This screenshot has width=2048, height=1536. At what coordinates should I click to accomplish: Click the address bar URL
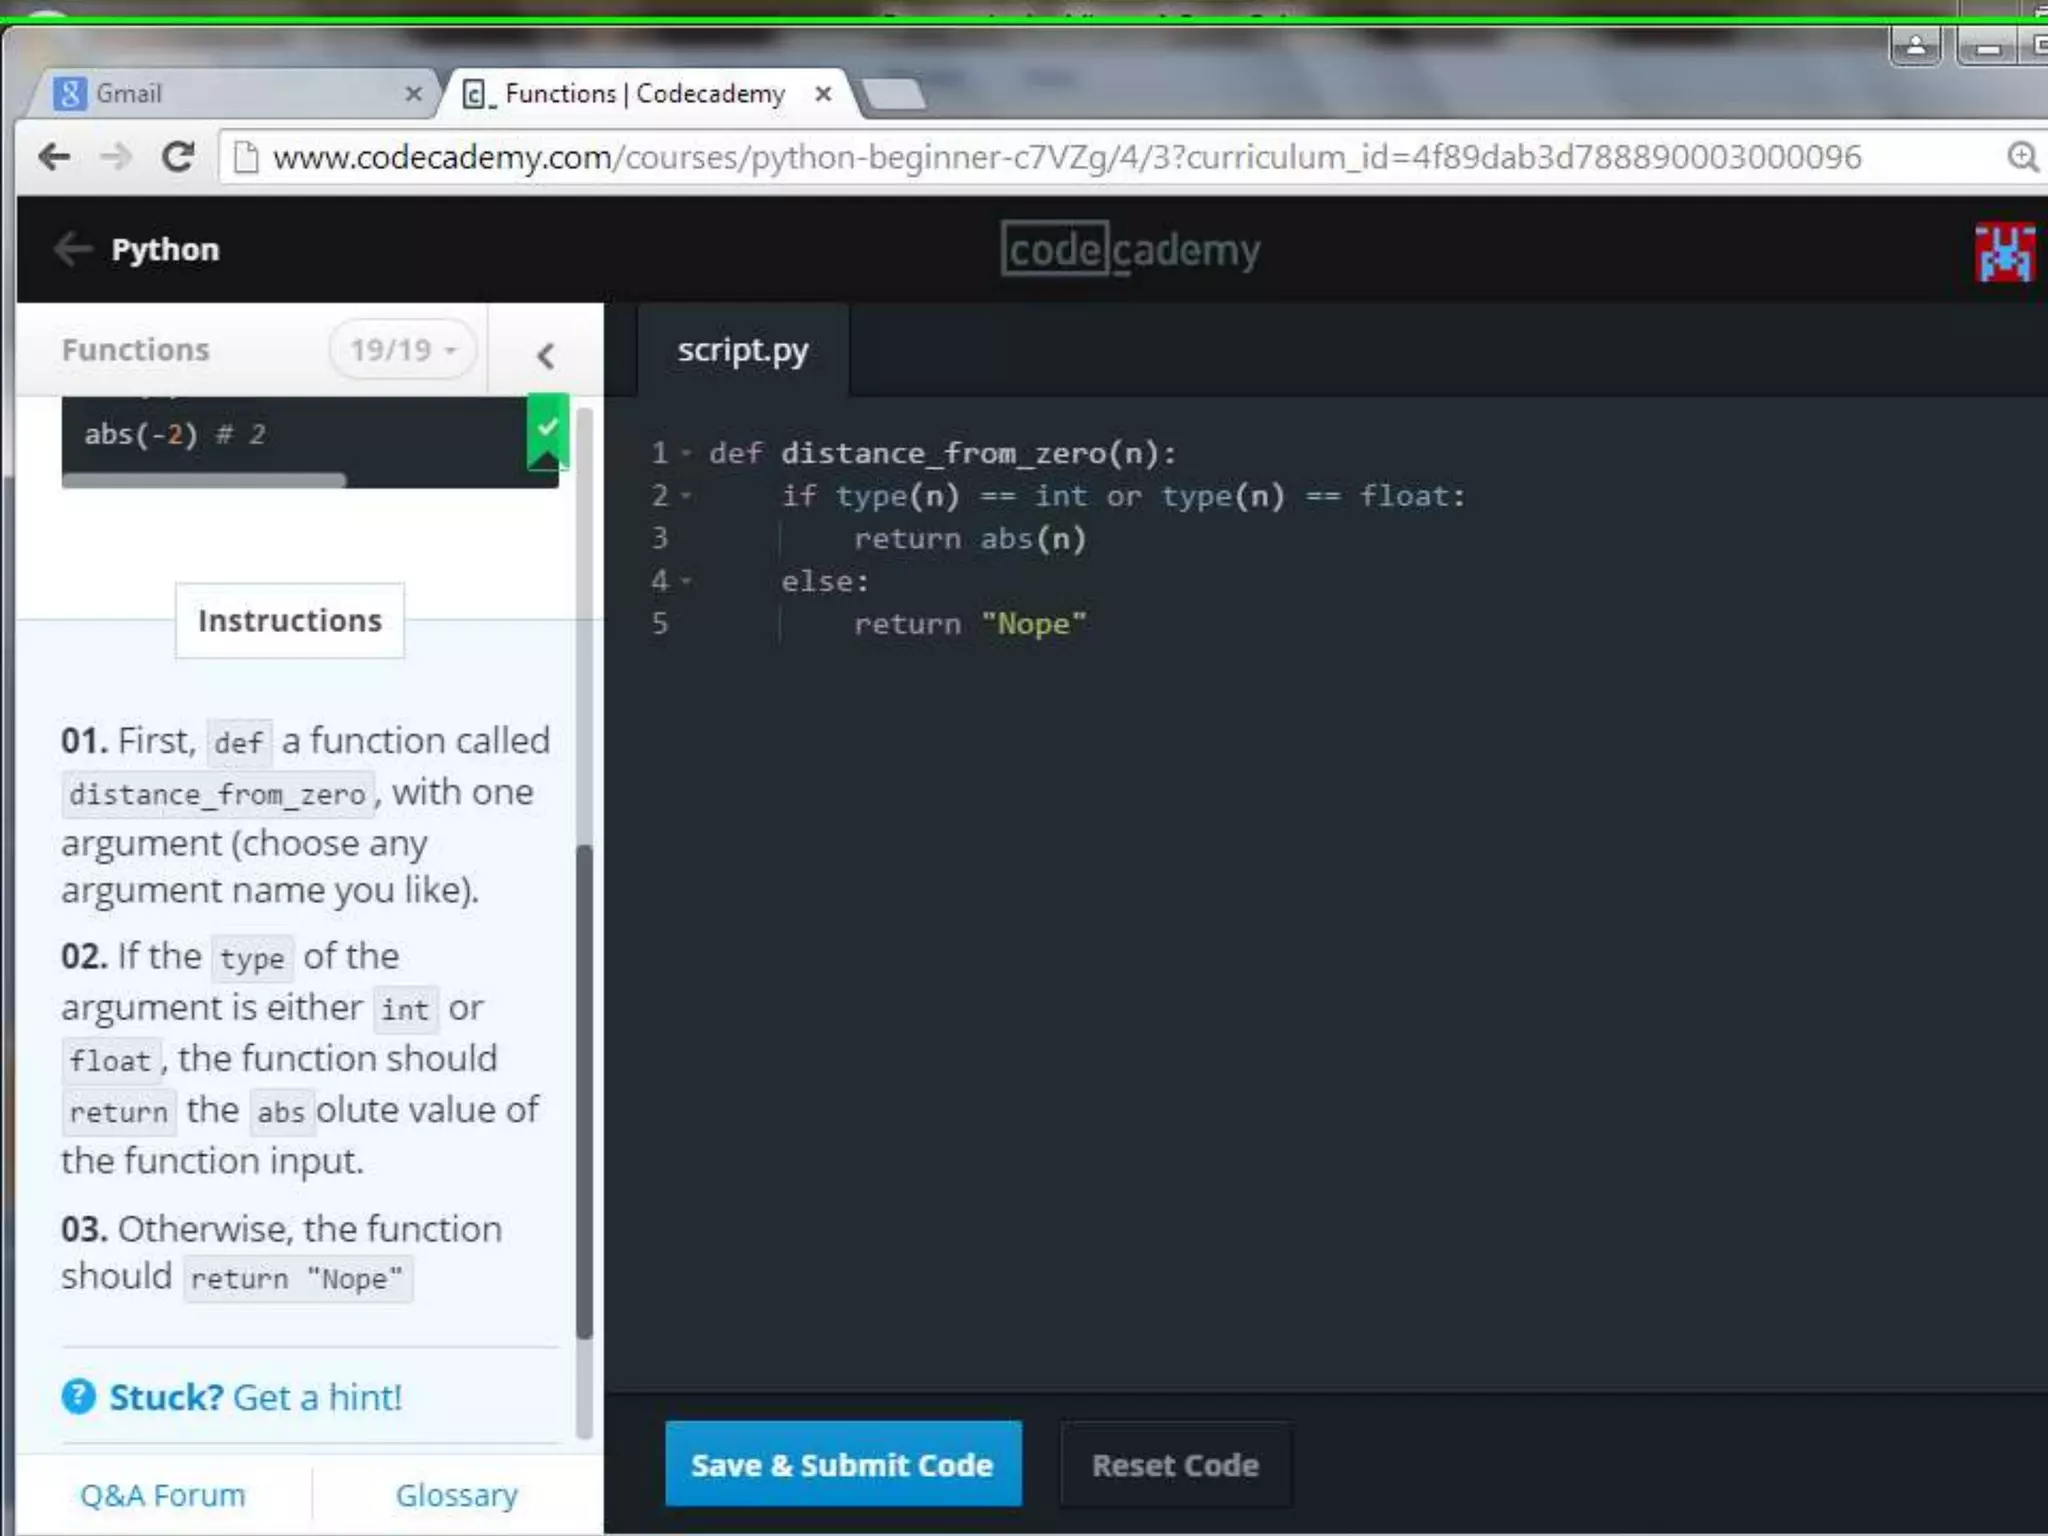click(x=1067, y=157)
